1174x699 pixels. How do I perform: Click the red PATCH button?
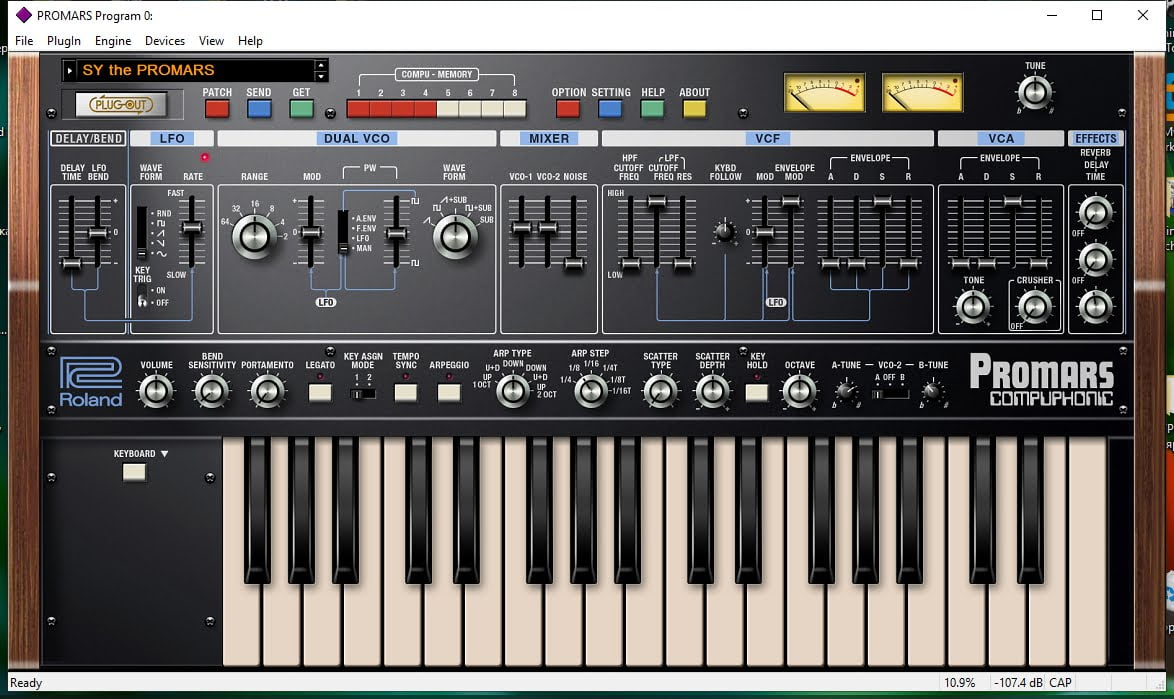point(217,109)
